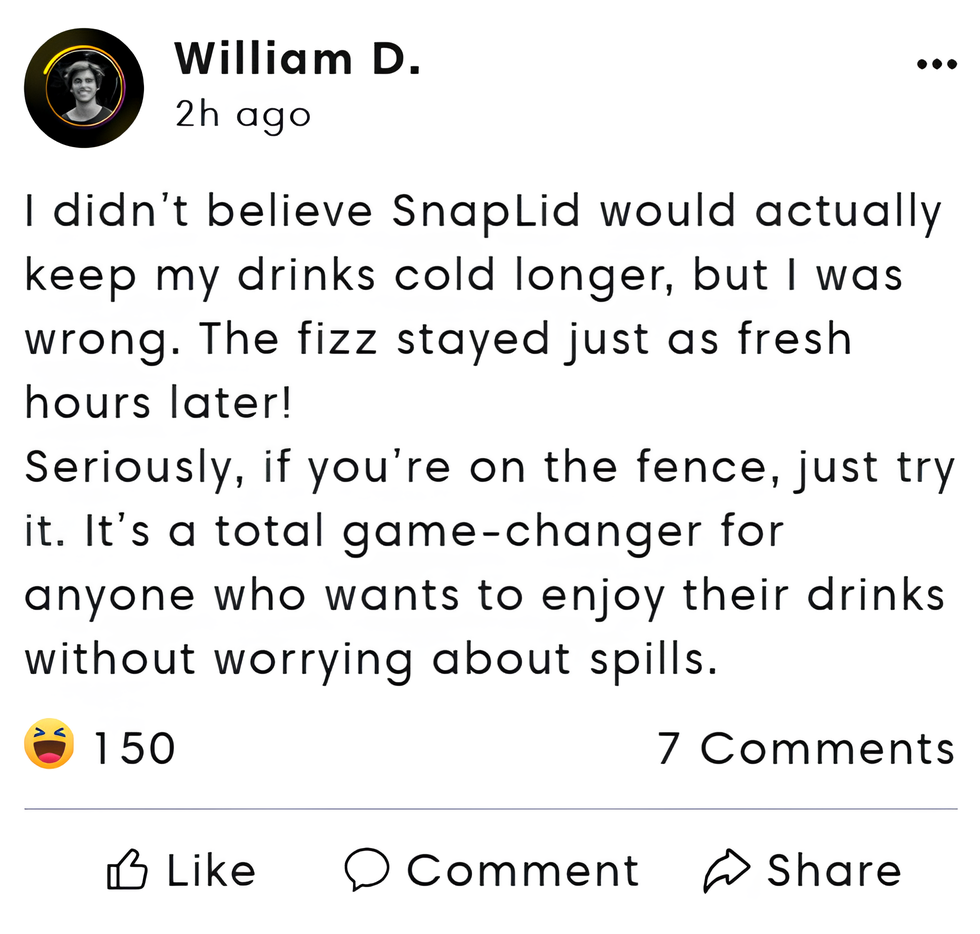Click the 'without worrying about spills' line
This screenshot has width=980, height=934.
pos(370,660)
